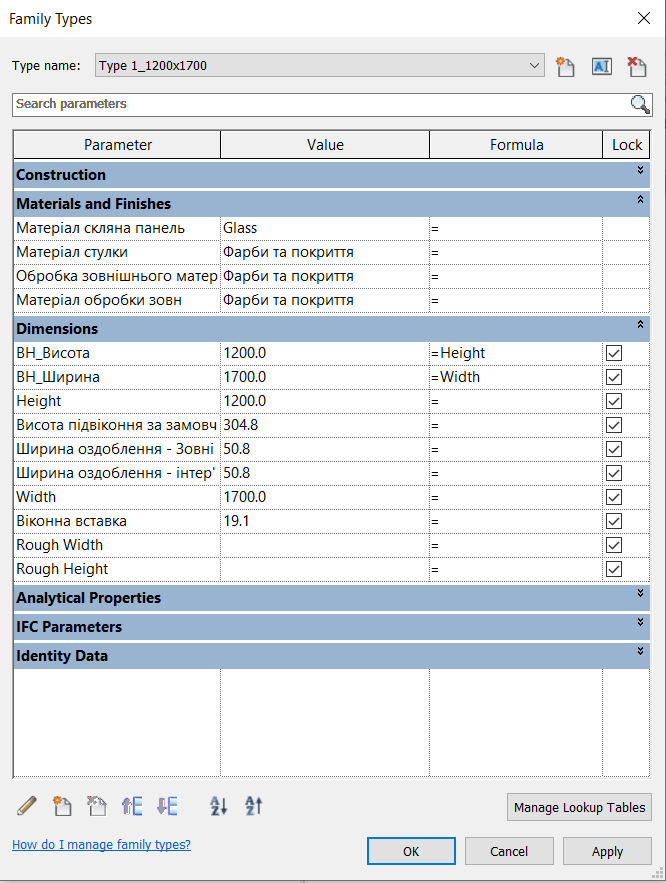Open the Type name dropdown
The width and height of the screenshot is (666, 883).
point(534,66)
